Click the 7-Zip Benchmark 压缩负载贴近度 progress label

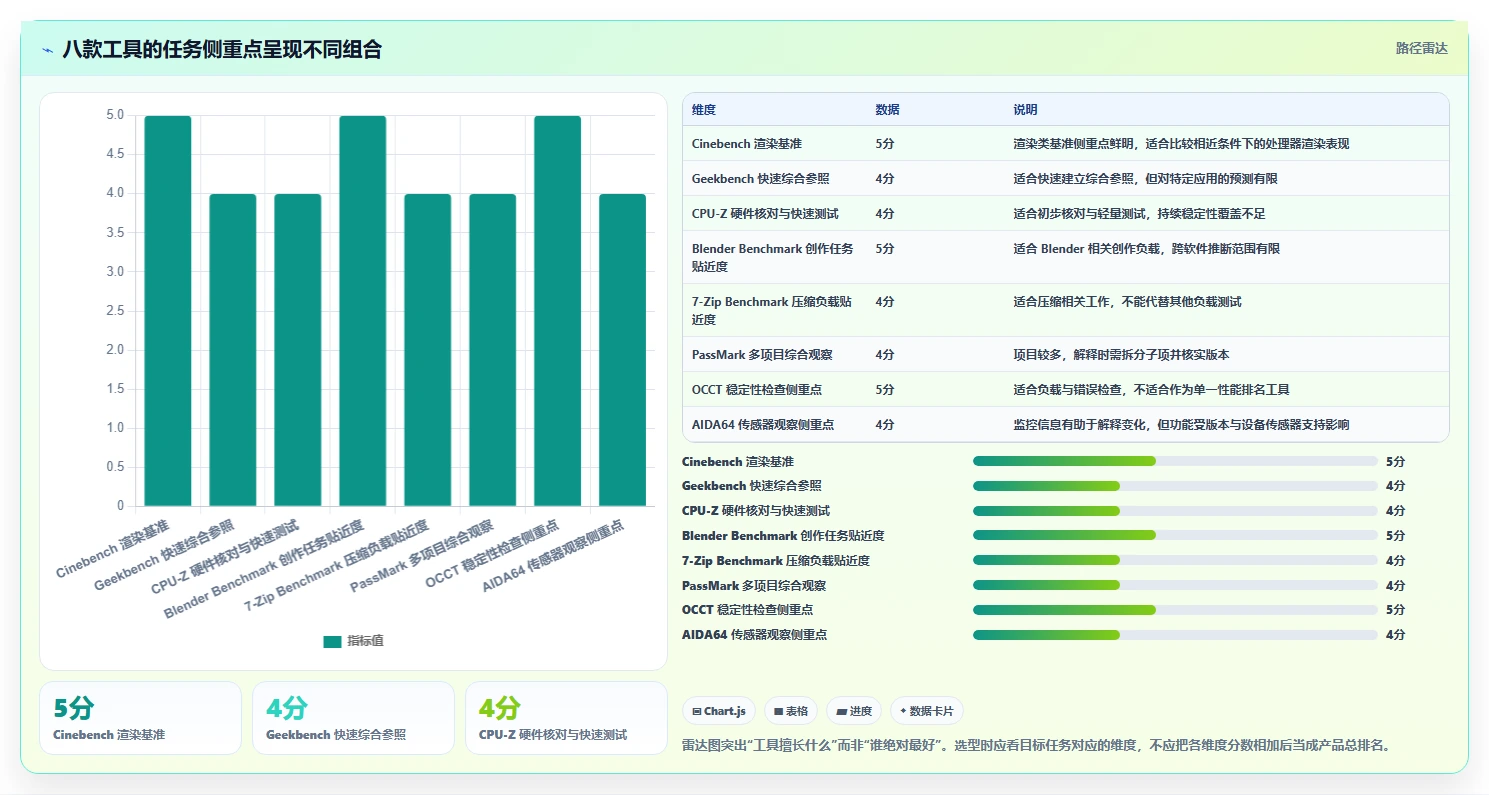pyautogui.click(x=776, y=561)
